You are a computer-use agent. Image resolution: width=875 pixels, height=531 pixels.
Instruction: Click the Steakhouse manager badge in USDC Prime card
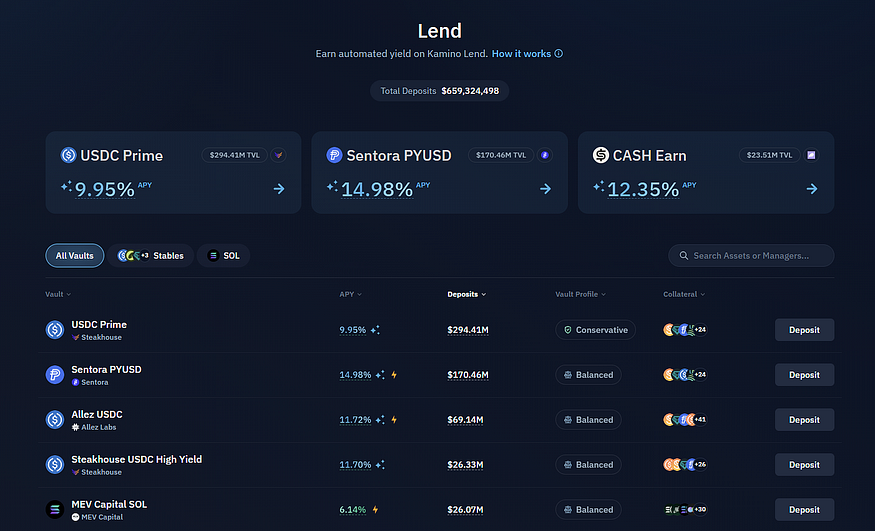point(278,155)
